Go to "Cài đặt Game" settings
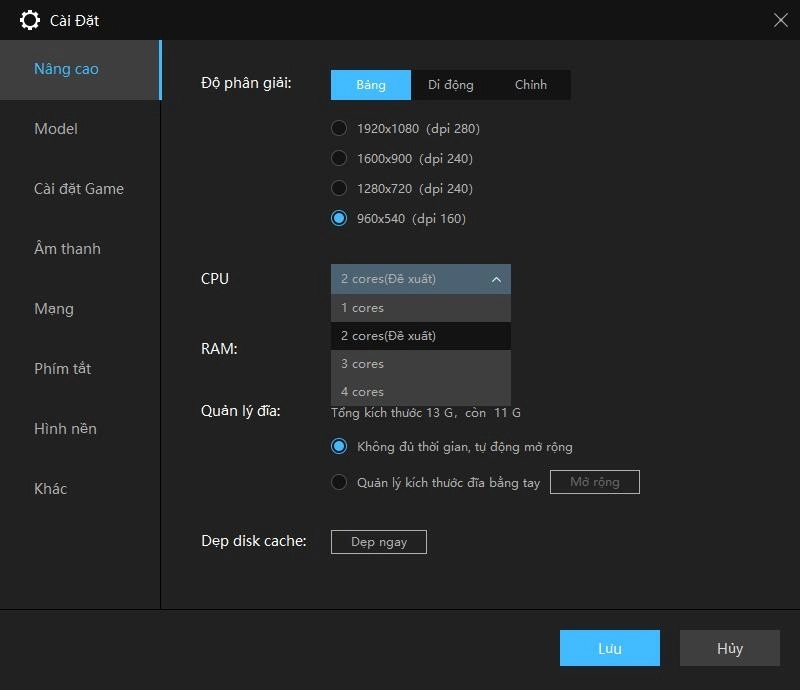Image resolution: width=800 pixels, height=690 pixels. tap(79, 189)
